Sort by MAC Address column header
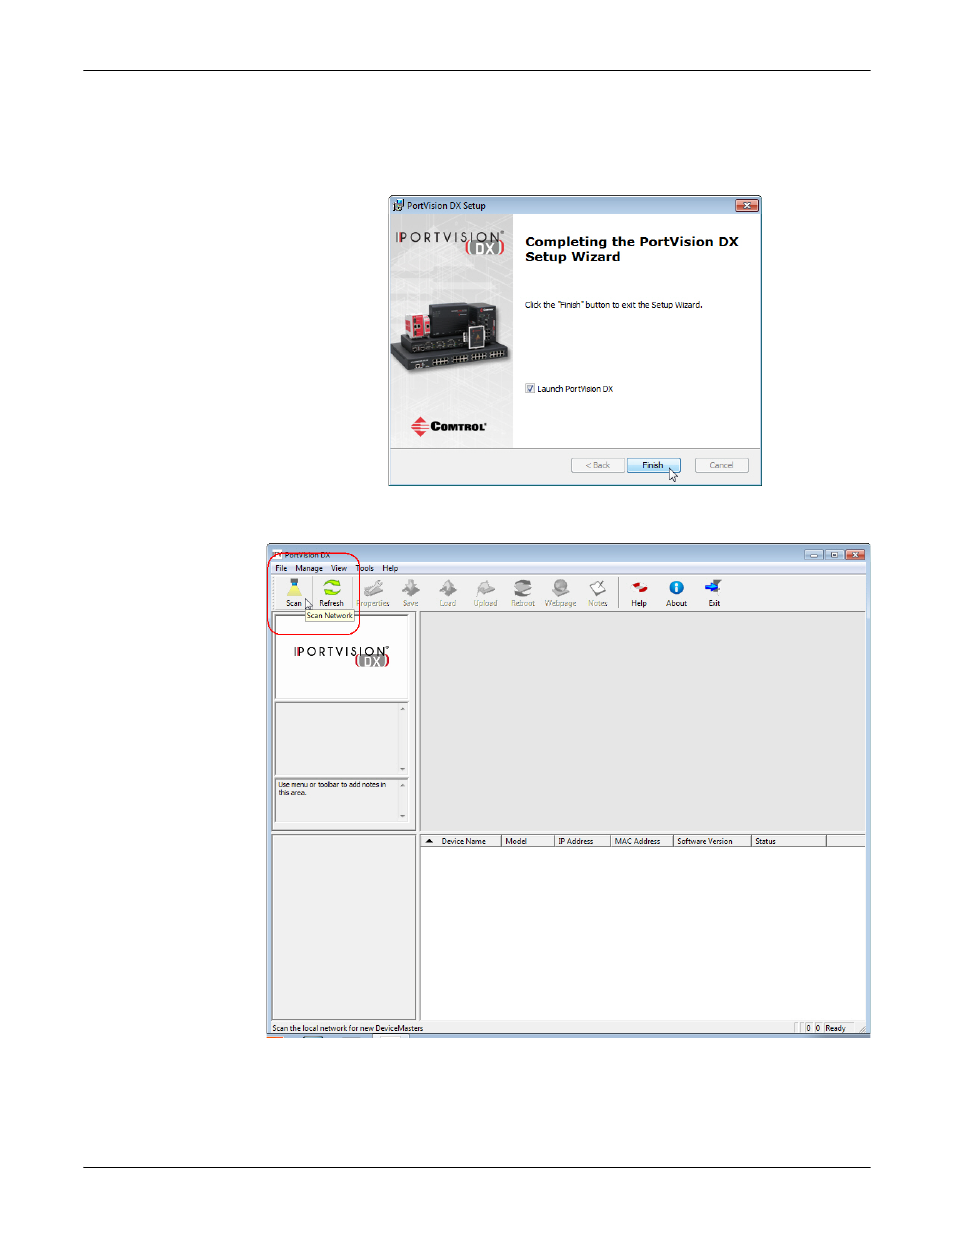The width and height of the screenshot is (954, 1235). coord(642,841)
